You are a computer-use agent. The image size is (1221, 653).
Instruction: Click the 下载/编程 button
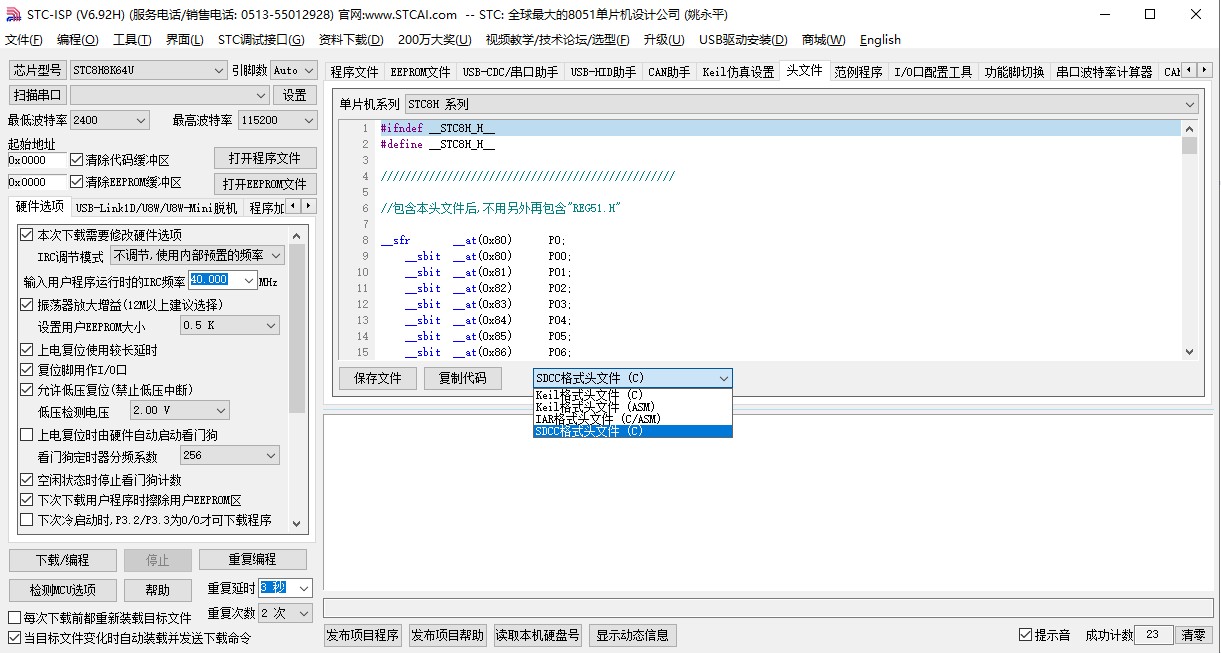[63, 560]
